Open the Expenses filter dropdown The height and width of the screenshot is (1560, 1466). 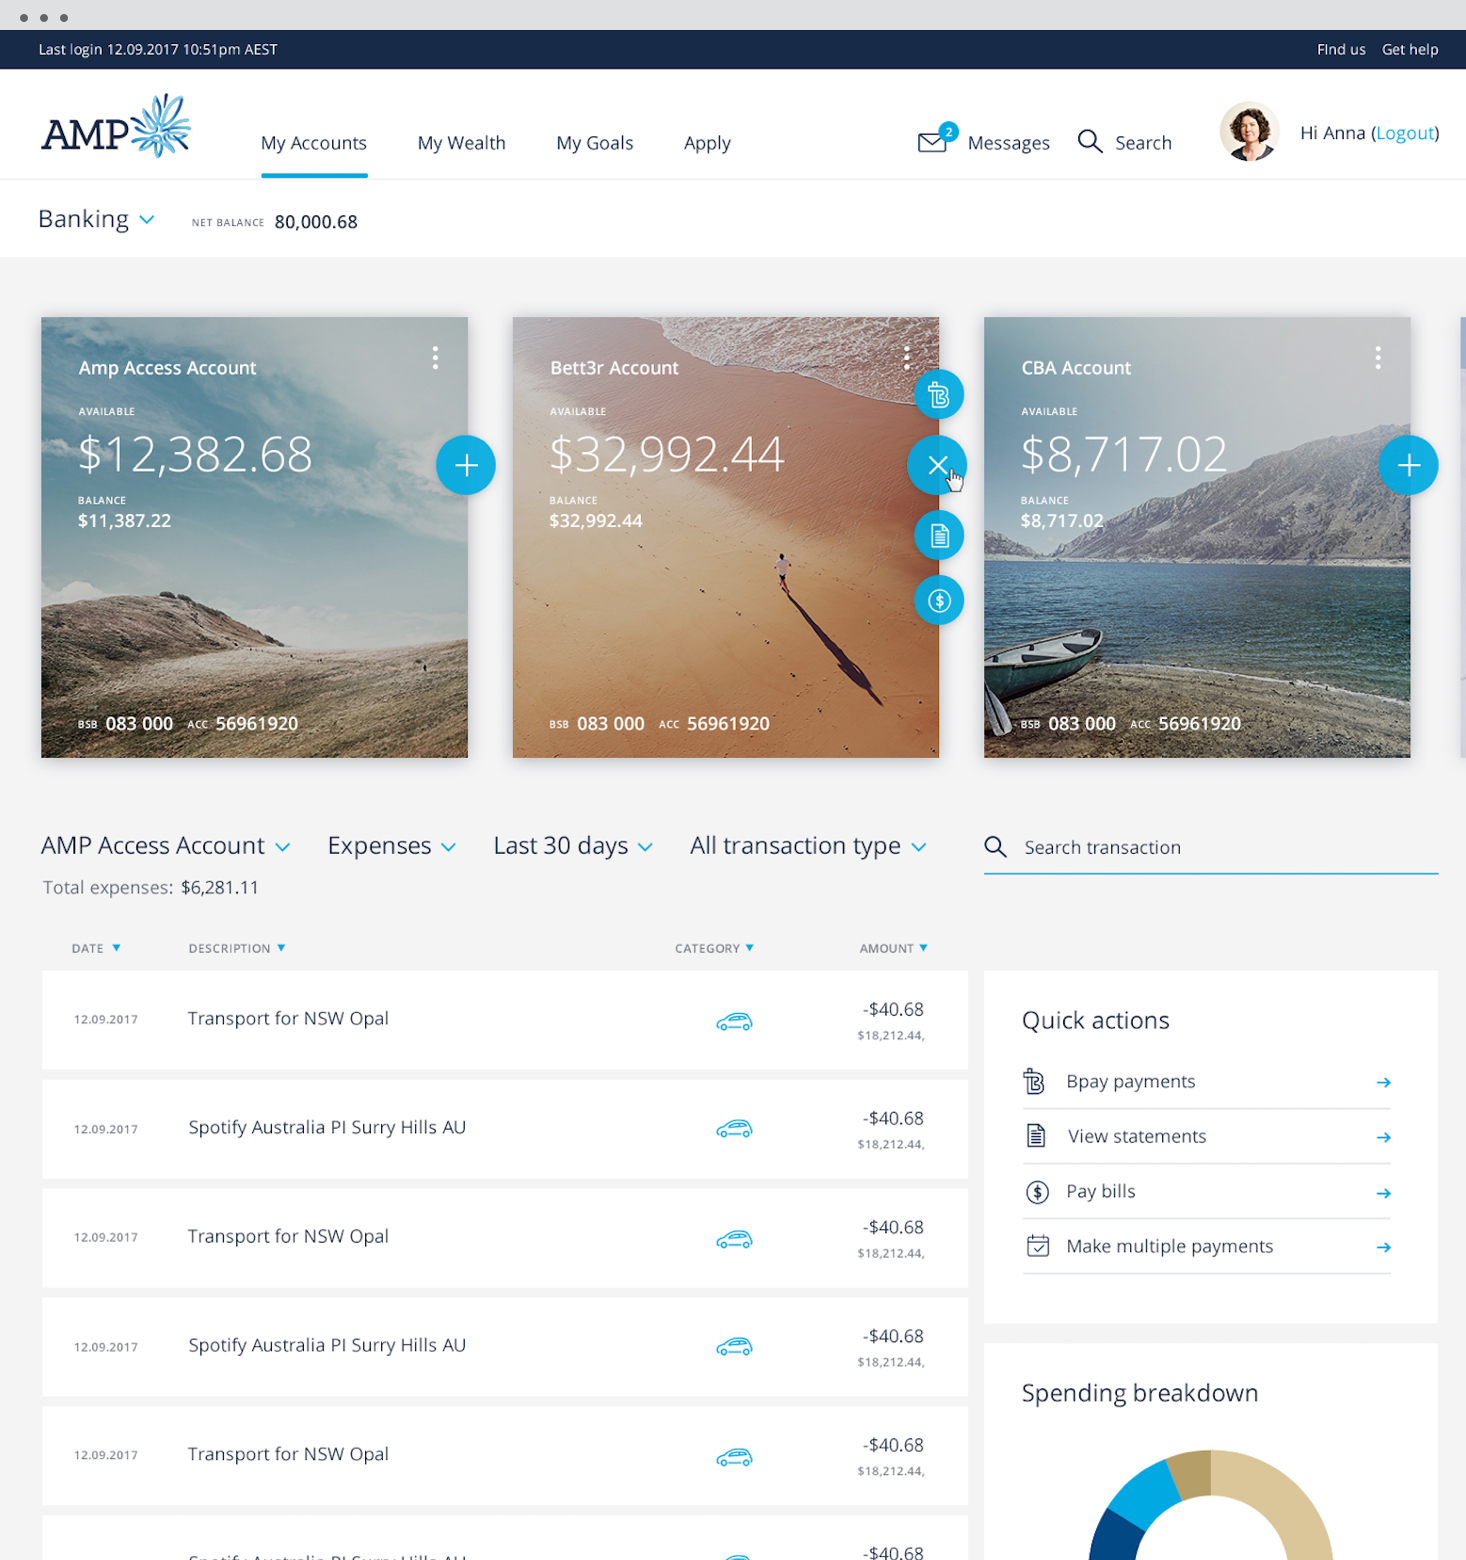click(x=392, y=846)
